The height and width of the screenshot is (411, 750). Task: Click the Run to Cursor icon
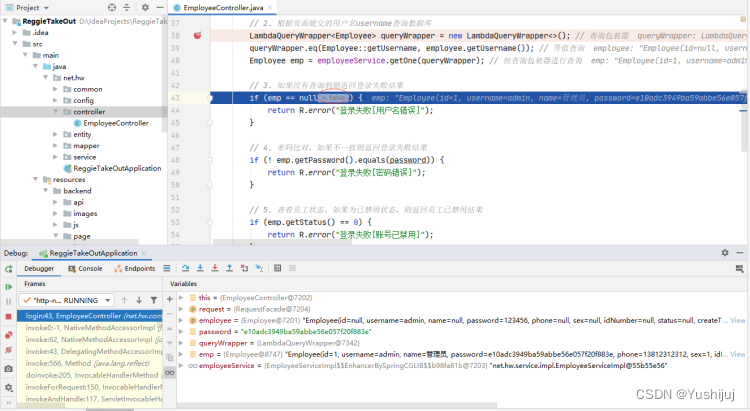(x=259, y=268)
